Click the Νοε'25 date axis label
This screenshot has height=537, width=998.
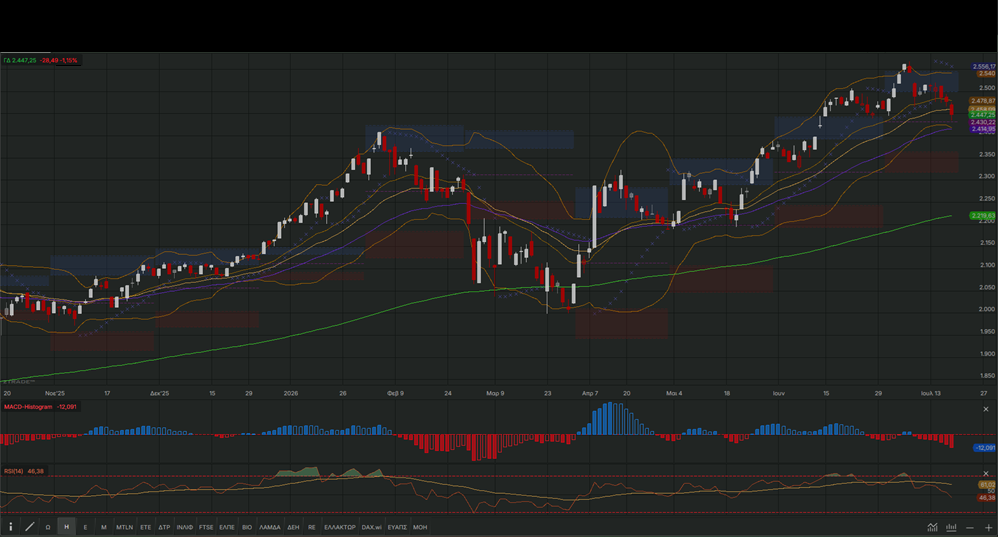(x=55, y=393)
